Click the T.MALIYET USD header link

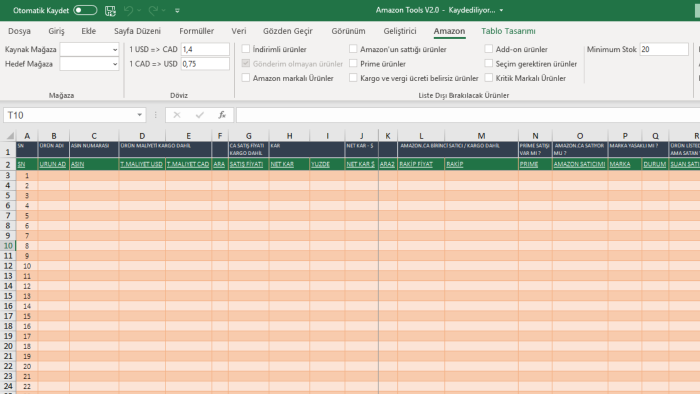tap(142, 164)
